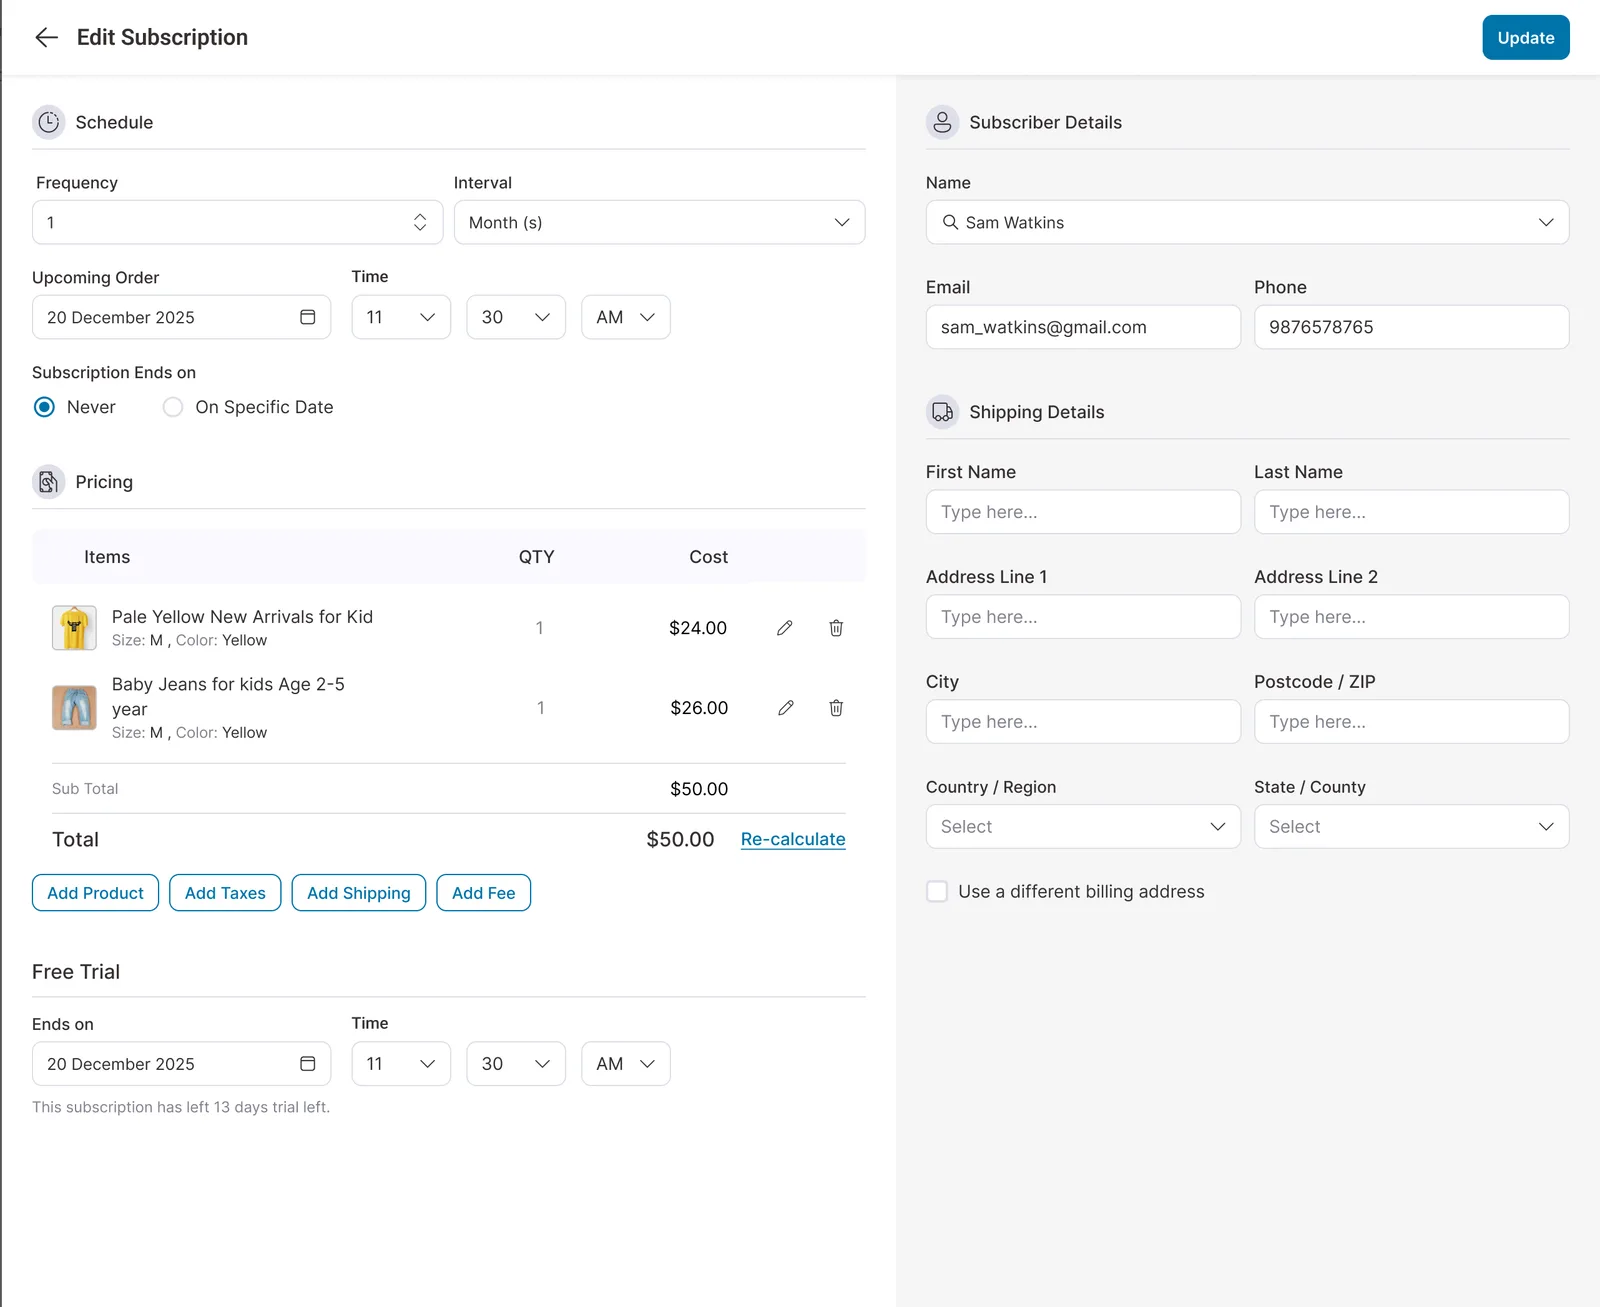Viewport: 1600px width, 1307px height.
Task: Focus the Address Line 1 field
Action: (x=1083, y=617)
